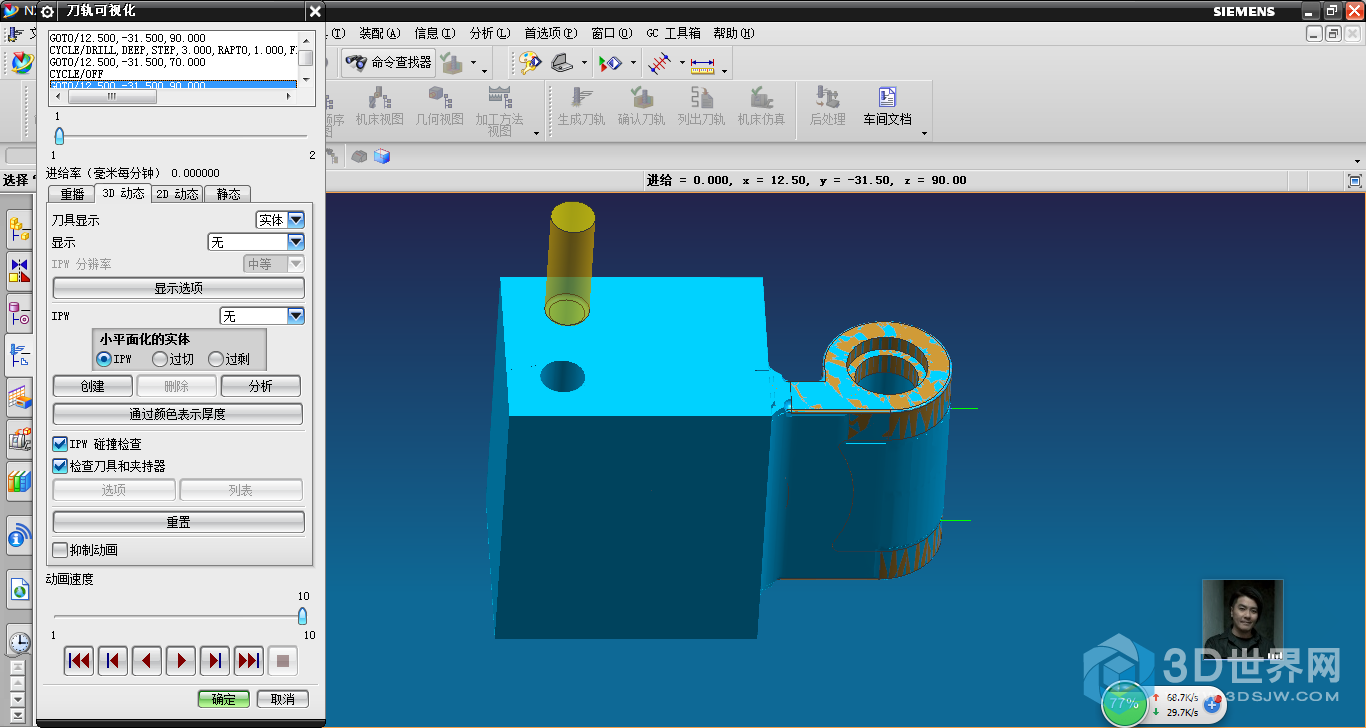This screenshot has height=728, width=1366.
Task: Click the 确定 confirm button
Action: pyautogui.click(x=223, y=699)
